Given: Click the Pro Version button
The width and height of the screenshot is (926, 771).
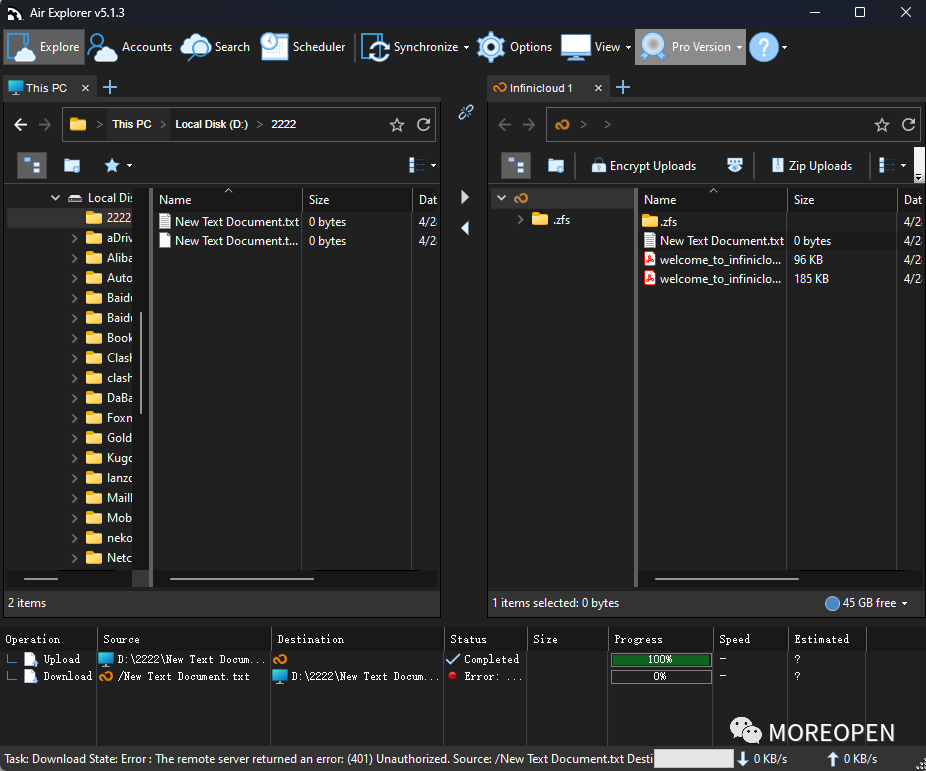Looking at the screenshot, I should [690, 47].
